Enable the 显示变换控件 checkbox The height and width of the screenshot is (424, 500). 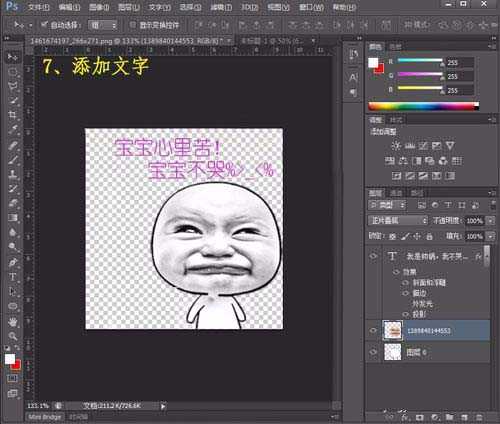(x=133, y=24)
